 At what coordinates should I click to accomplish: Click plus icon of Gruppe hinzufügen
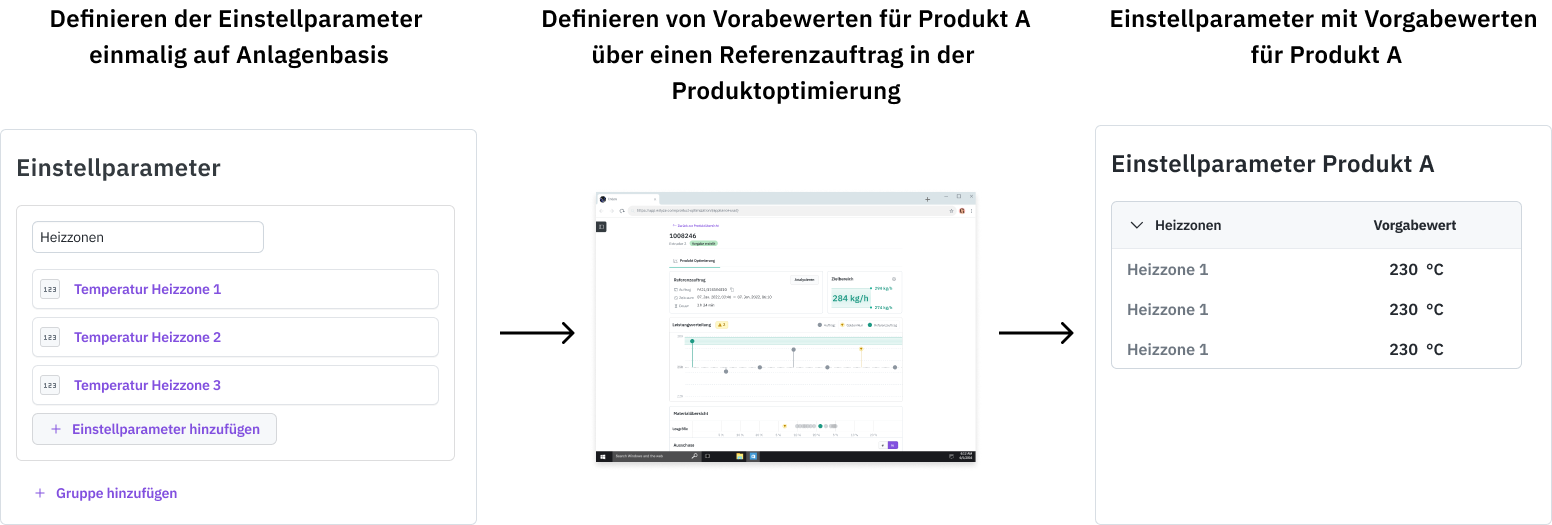pyautogui.click(x=40, y=493)
